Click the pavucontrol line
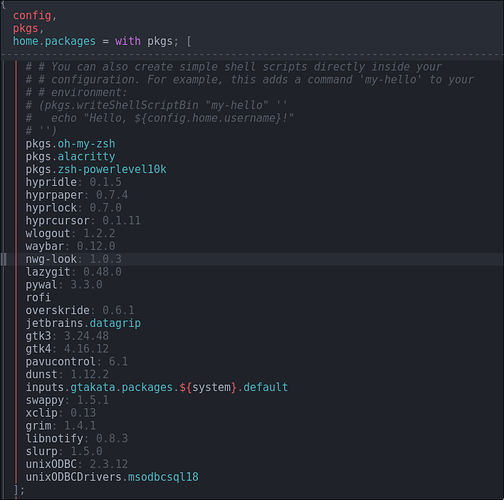Viewport: 504px width, 500px height. pos(77,362)
